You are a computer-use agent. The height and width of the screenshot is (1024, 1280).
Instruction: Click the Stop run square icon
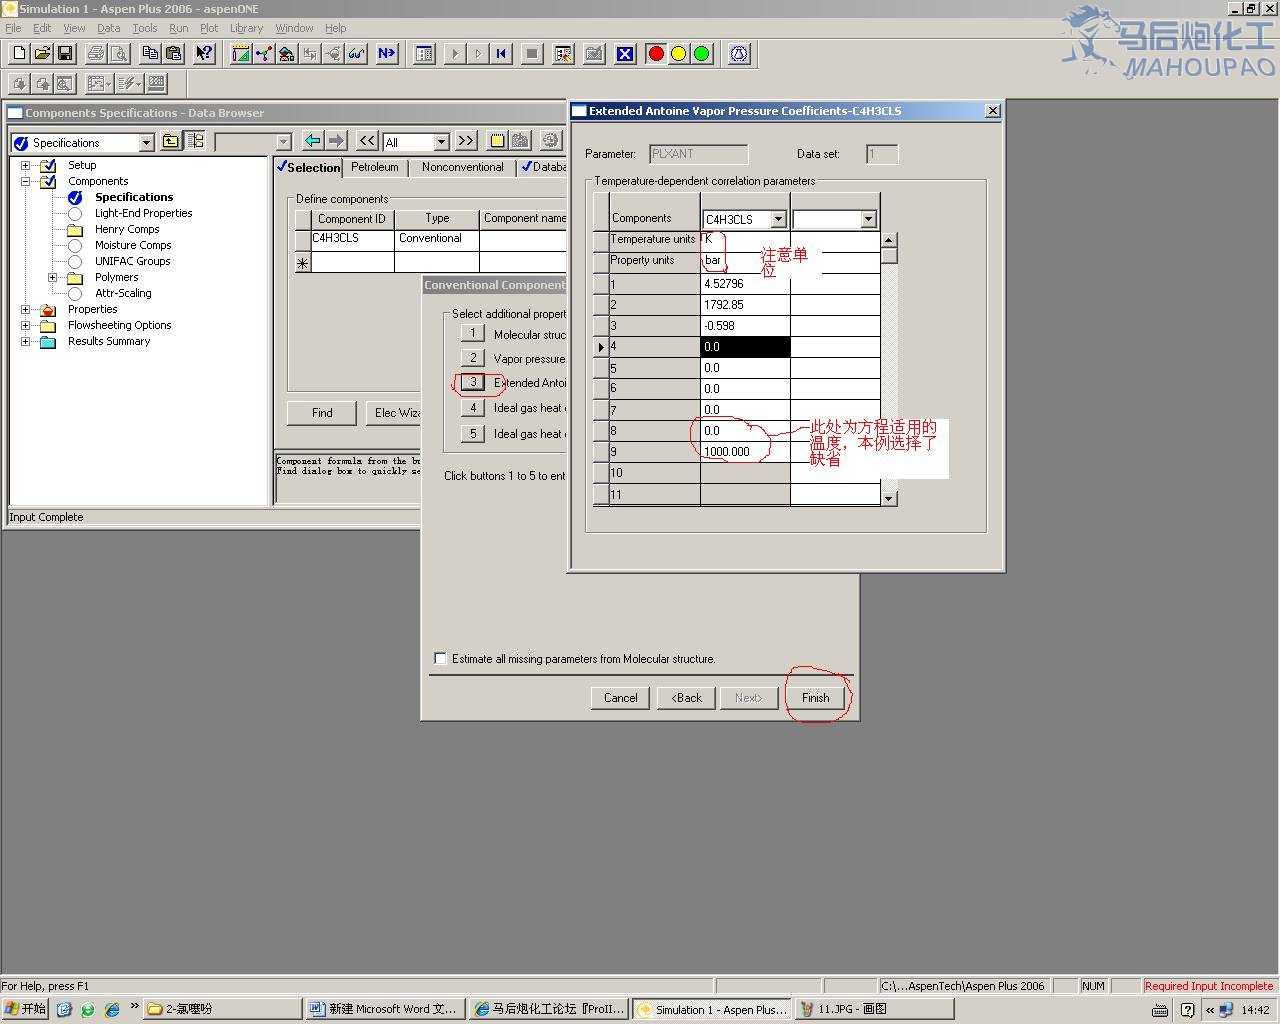pos(532,53)
